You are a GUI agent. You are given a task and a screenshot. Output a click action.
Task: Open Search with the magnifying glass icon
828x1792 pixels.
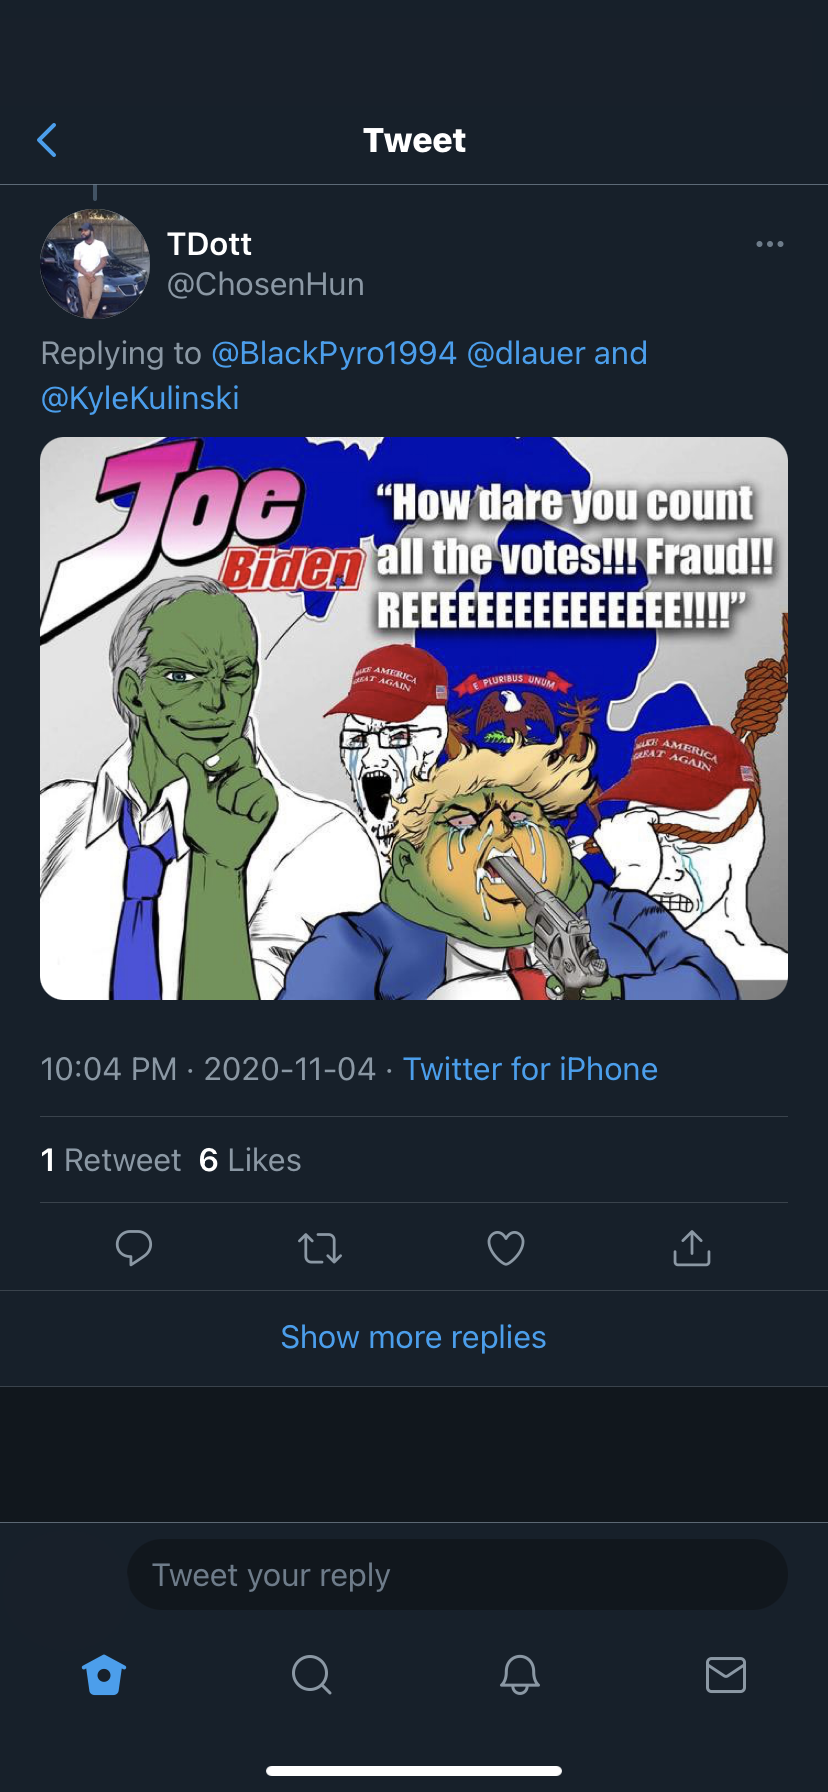click(310, 1676)
